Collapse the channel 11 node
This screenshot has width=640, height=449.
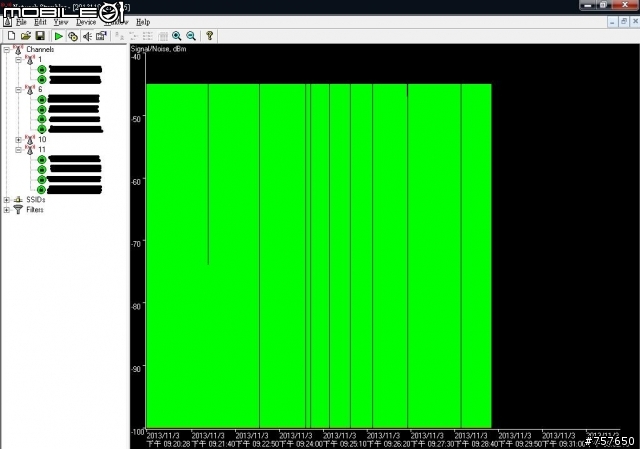click(x=18, y=150)
